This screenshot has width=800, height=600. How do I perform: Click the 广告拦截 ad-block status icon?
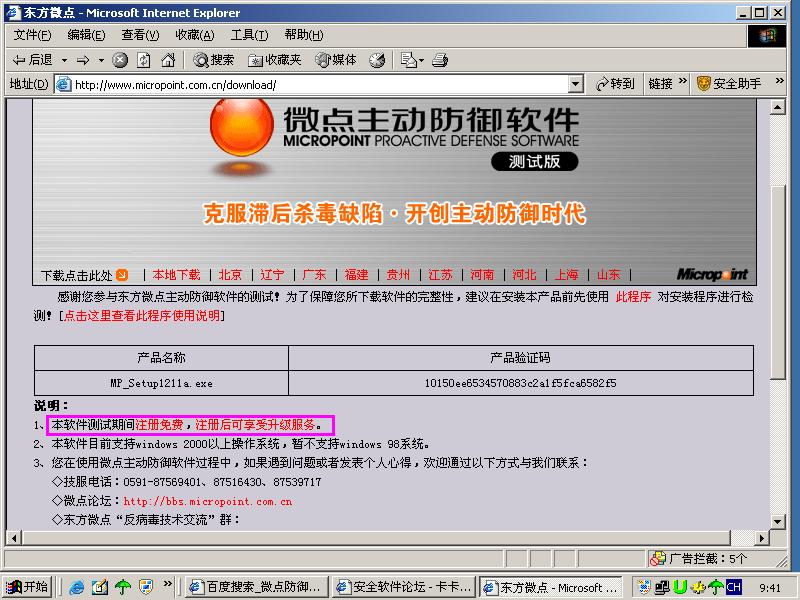pyautogui.click(x=658, y=559)
